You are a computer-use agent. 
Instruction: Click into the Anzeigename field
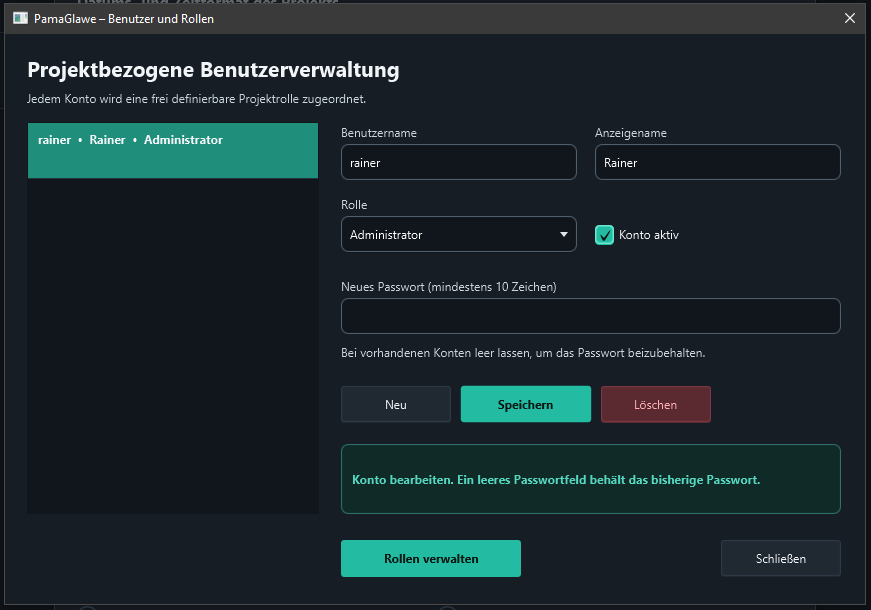718,162
